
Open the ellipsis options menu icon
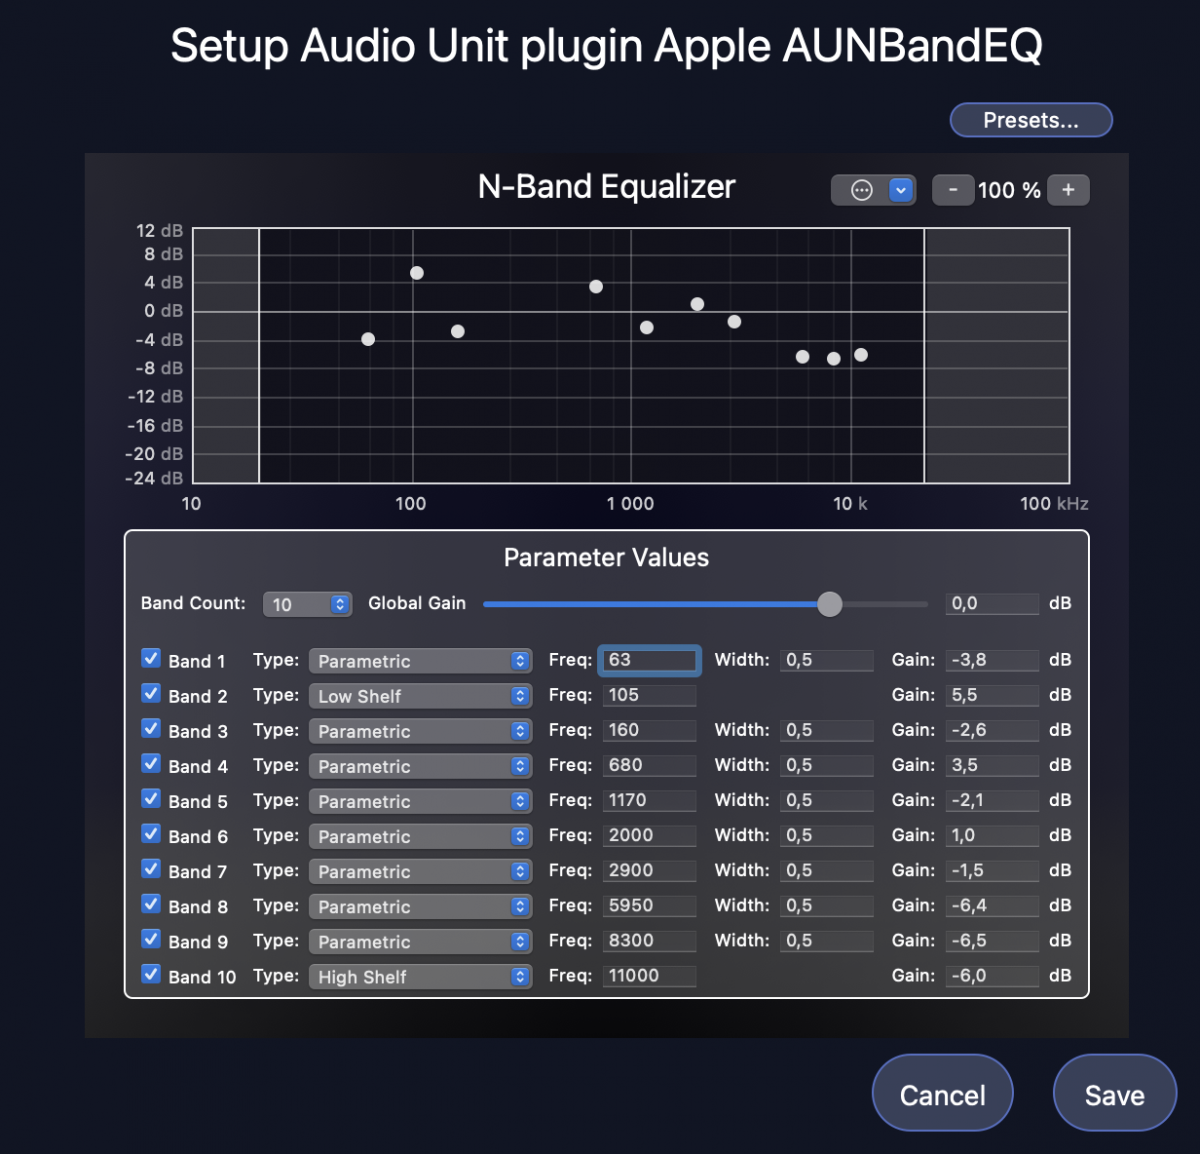[861, 190]
